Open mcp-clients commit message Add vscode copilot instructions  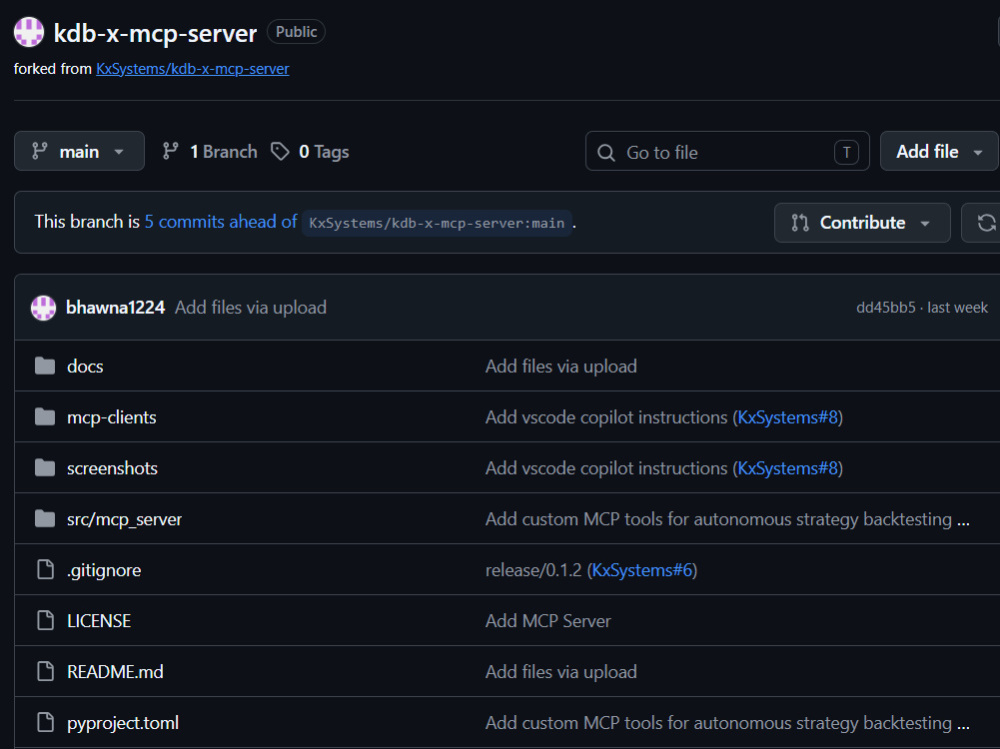[x=606, y=417]
